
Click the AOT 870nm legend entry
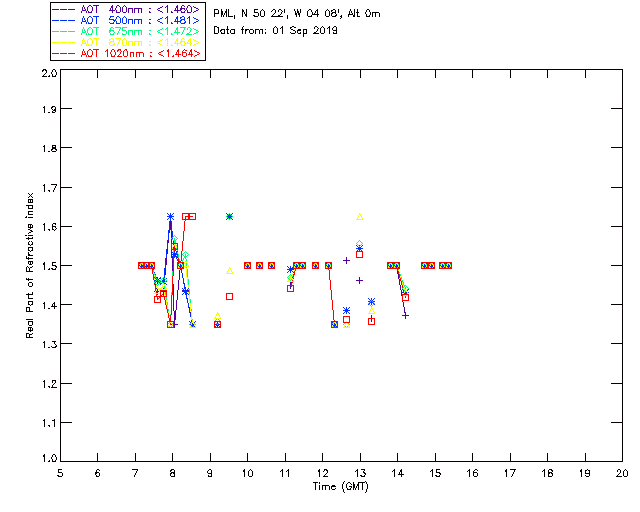coord(127,42)
